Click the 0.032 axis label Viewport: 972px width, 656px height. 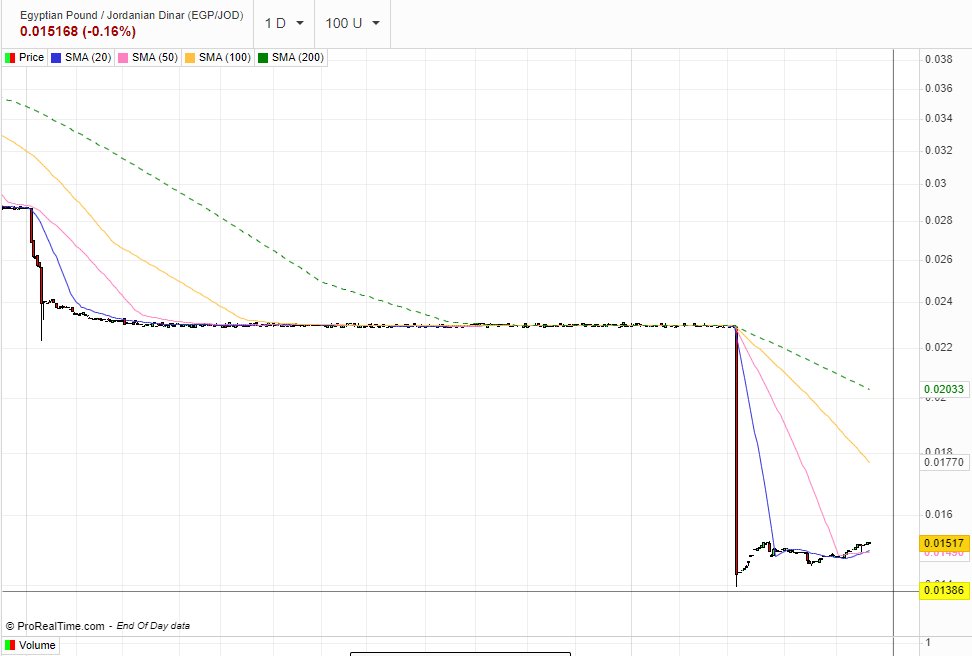pyautogui.click(x=939, y=150)
